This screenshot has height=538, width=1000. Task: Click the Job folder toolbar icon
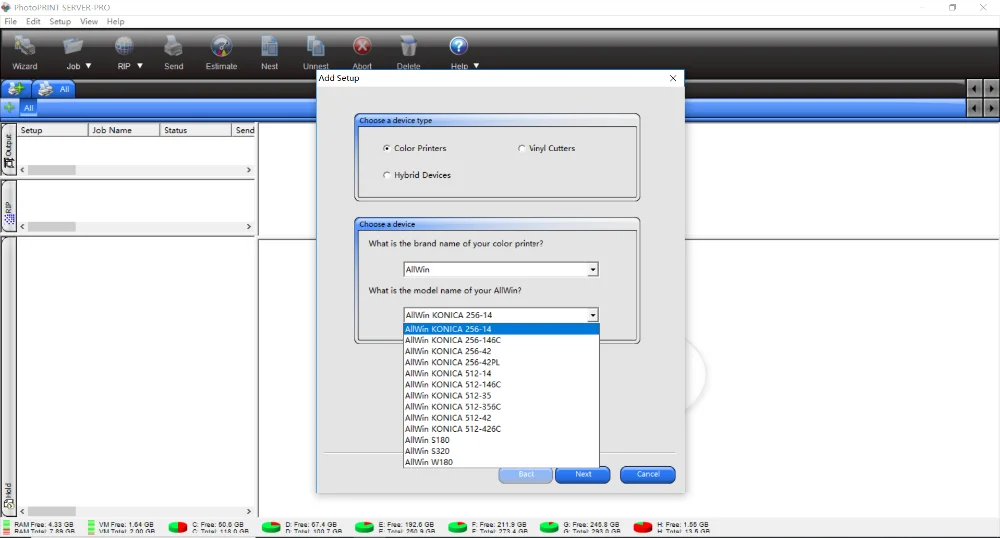click(73, 47)
